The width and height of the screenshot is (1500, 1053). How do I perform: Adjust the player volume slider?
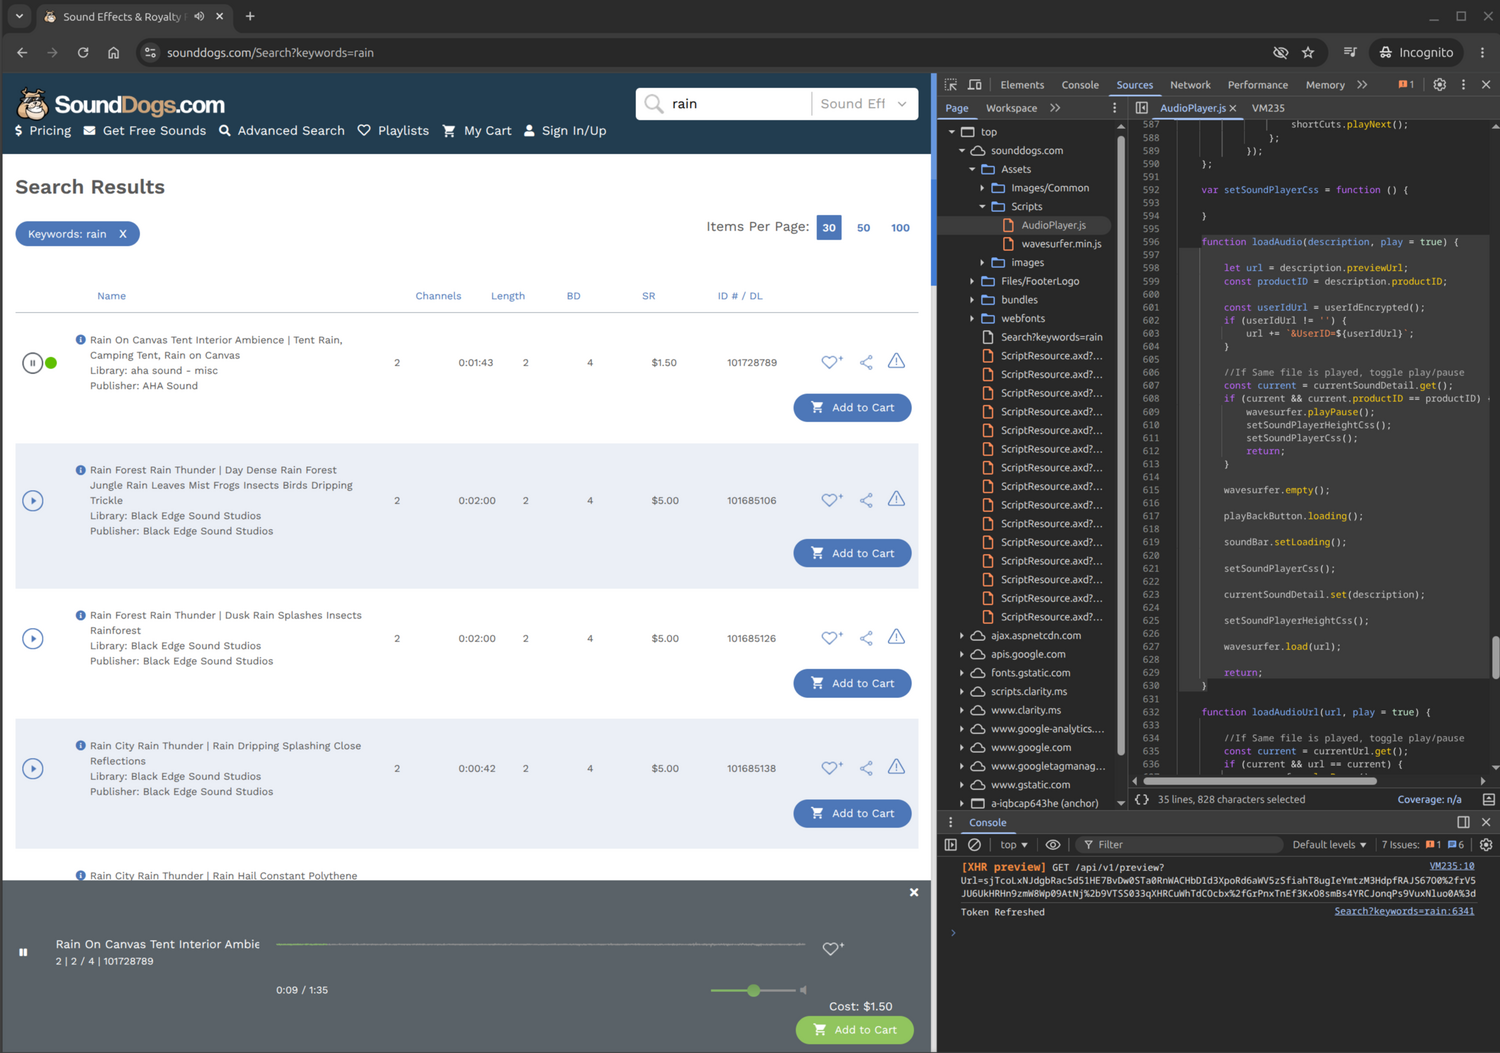753,990
